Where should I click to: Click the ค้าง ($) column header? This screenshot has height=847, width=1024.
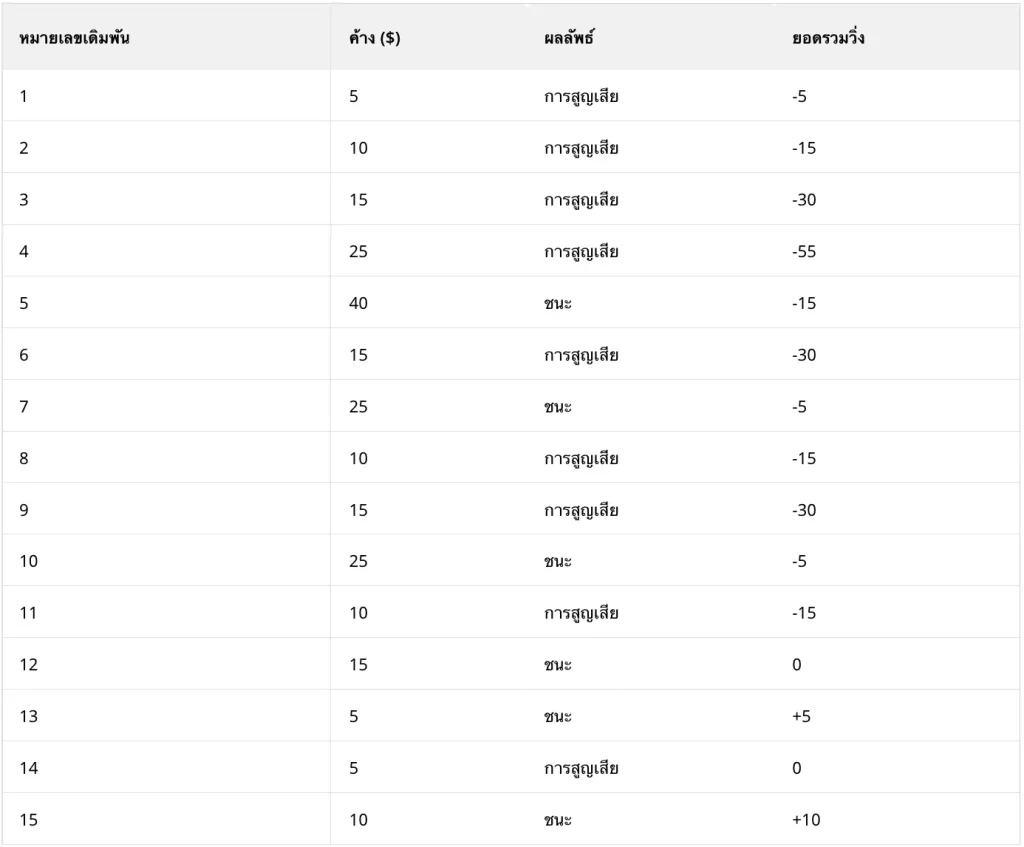[x=375, y=39]
